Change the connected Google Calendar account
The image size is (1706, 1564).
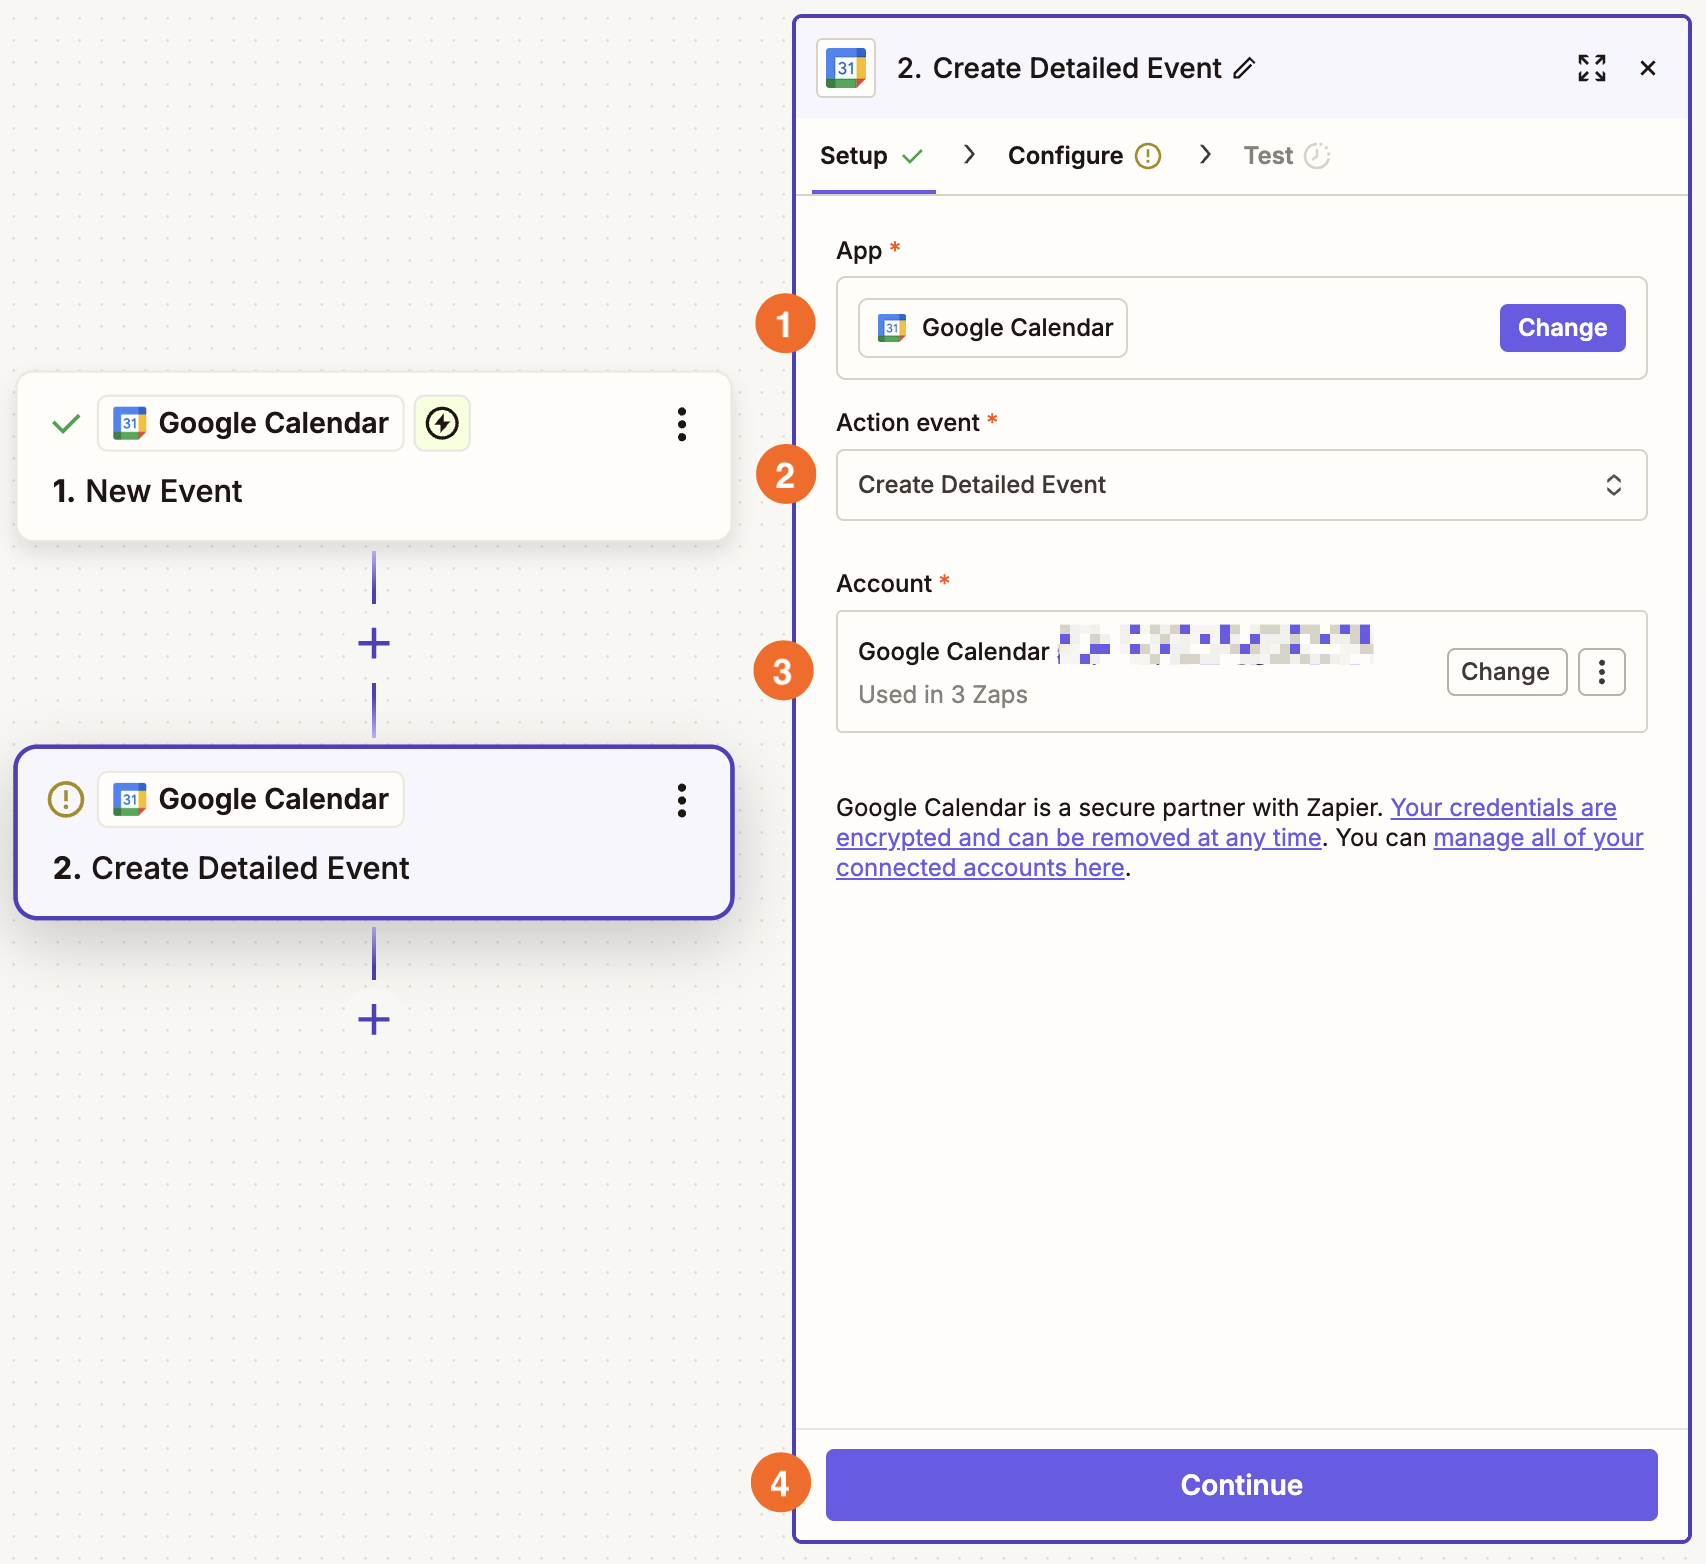pyautogui.click(x=1506, y=671)
